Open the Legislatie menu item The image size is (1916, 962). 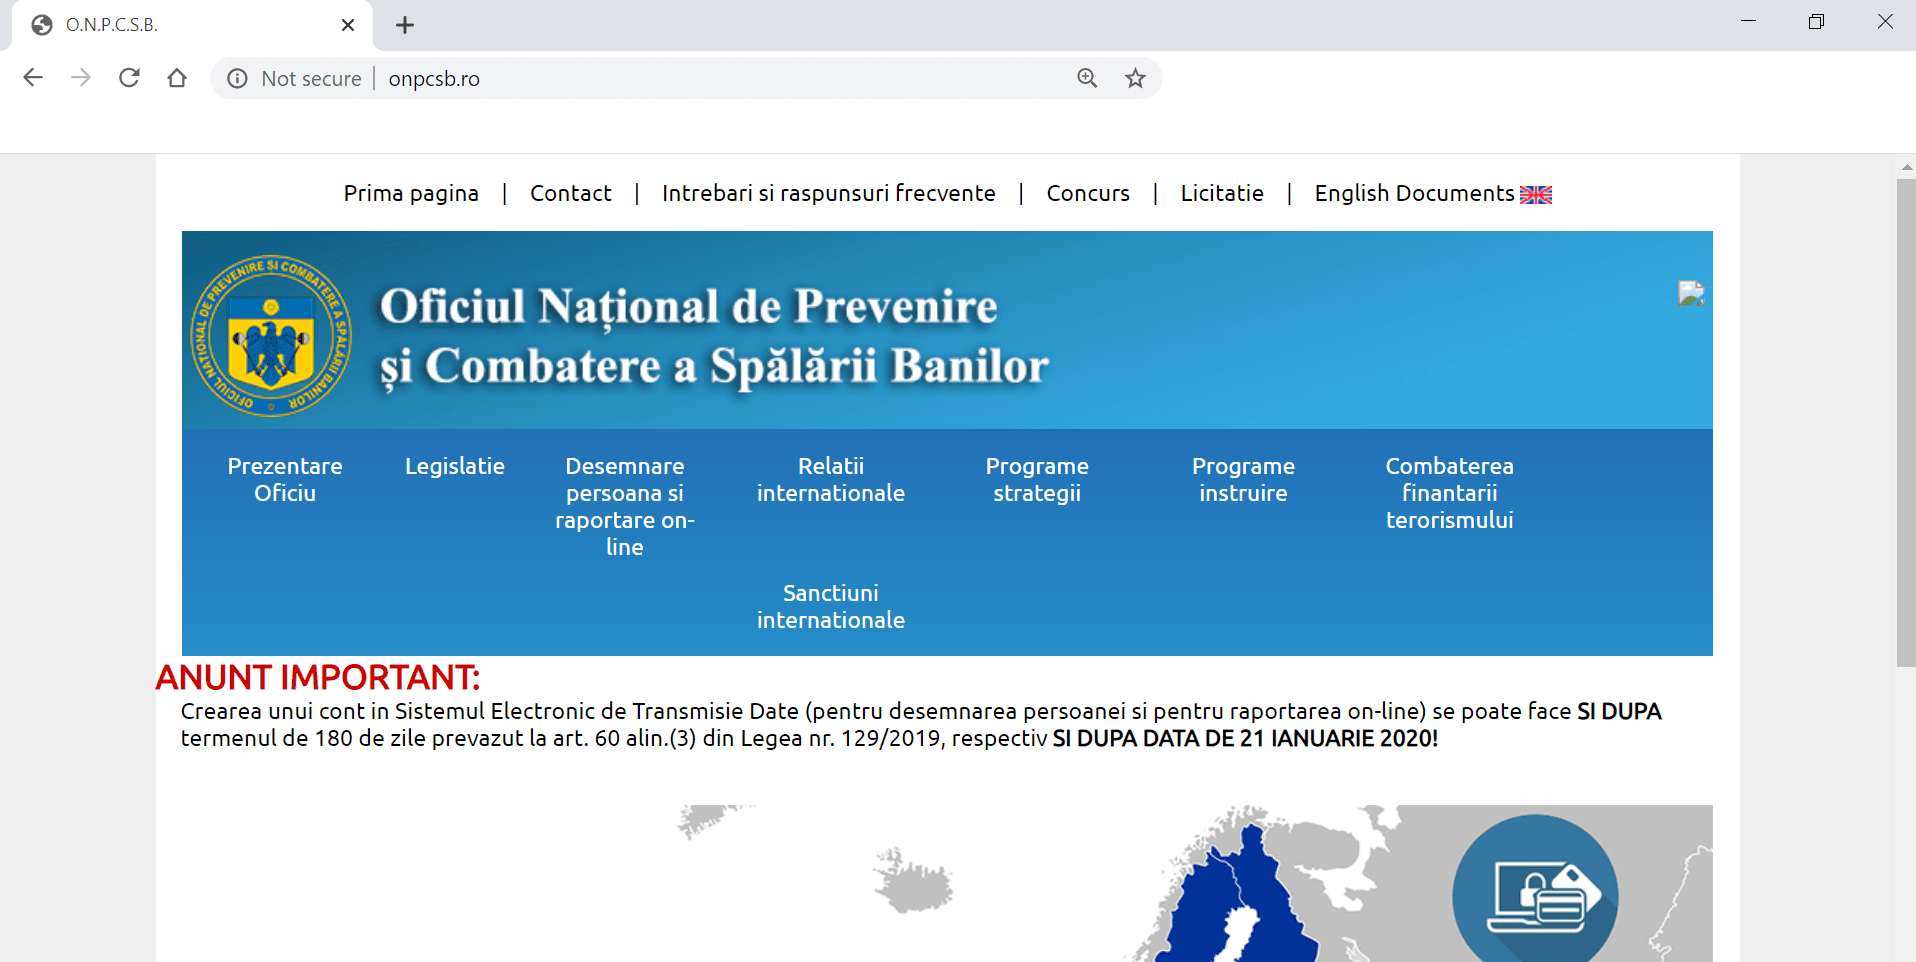tap(455, 466)
